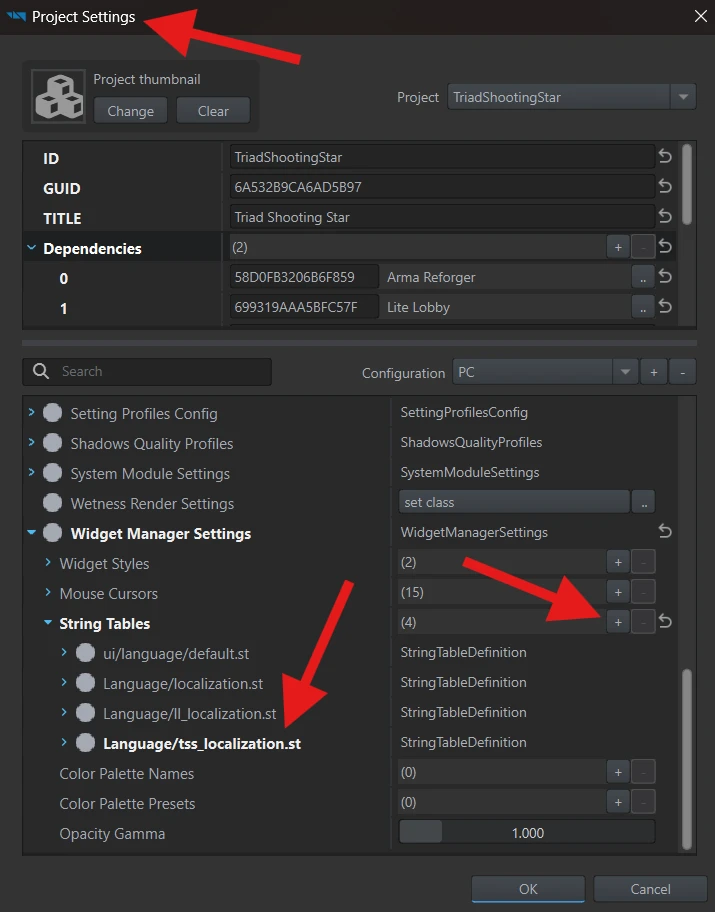Revert the Arma Reforger dependency entry
The image size is (715, 912).
pyautogui.click(x=665, y=276)
